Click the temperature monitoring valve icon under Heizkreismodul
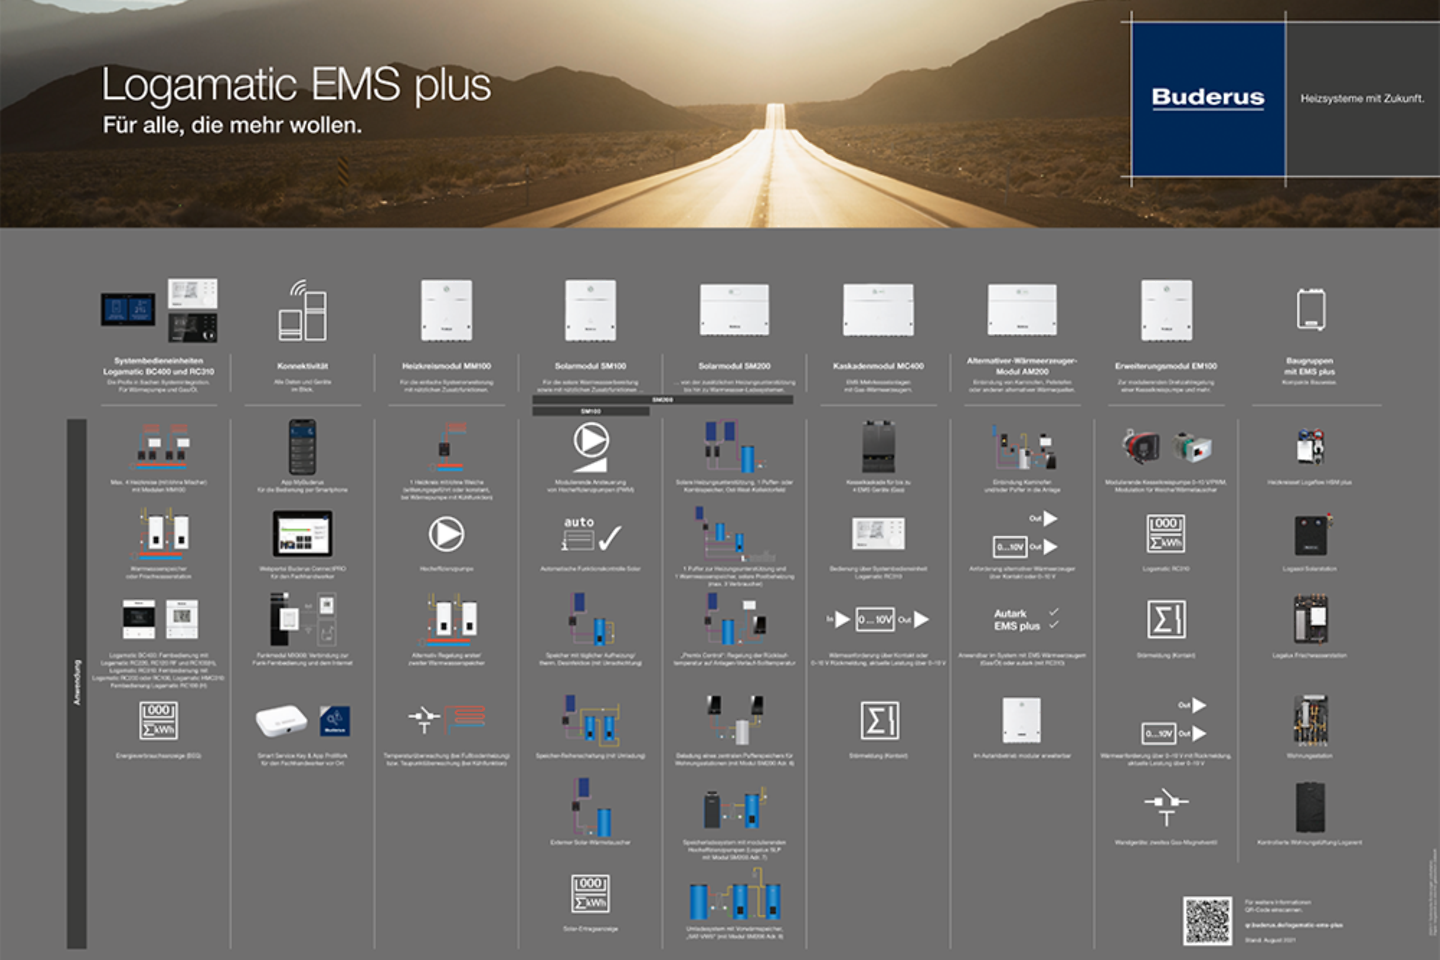The image size is (1440, 960). (446, 718)
